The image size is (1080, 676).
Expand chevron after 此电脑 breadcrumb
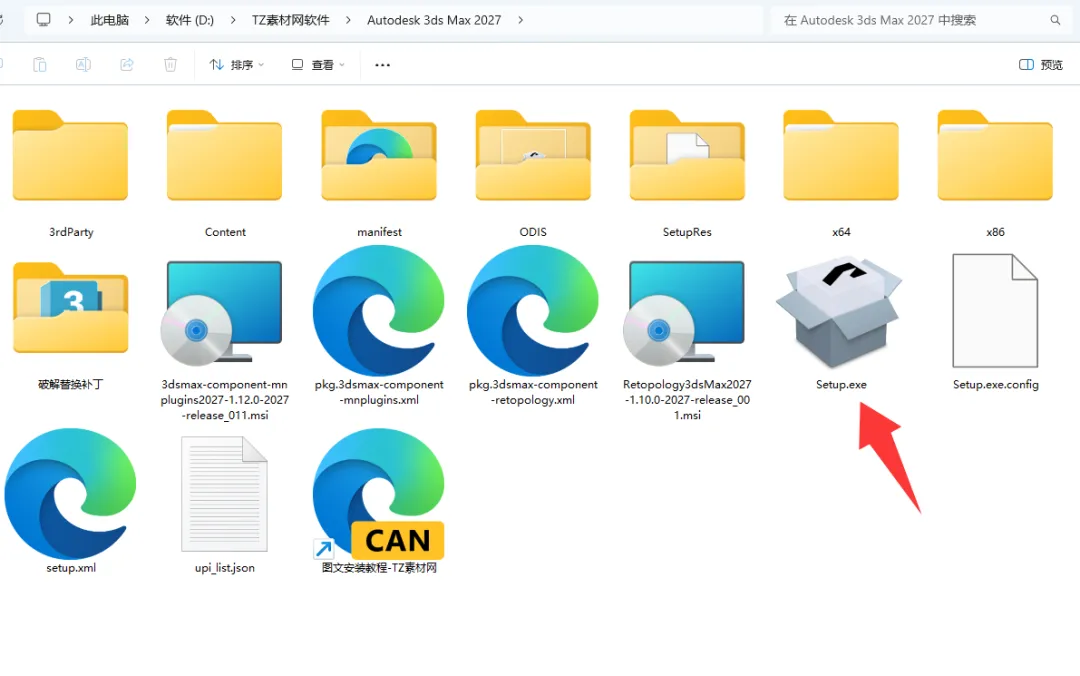click(x=147, y=20)
